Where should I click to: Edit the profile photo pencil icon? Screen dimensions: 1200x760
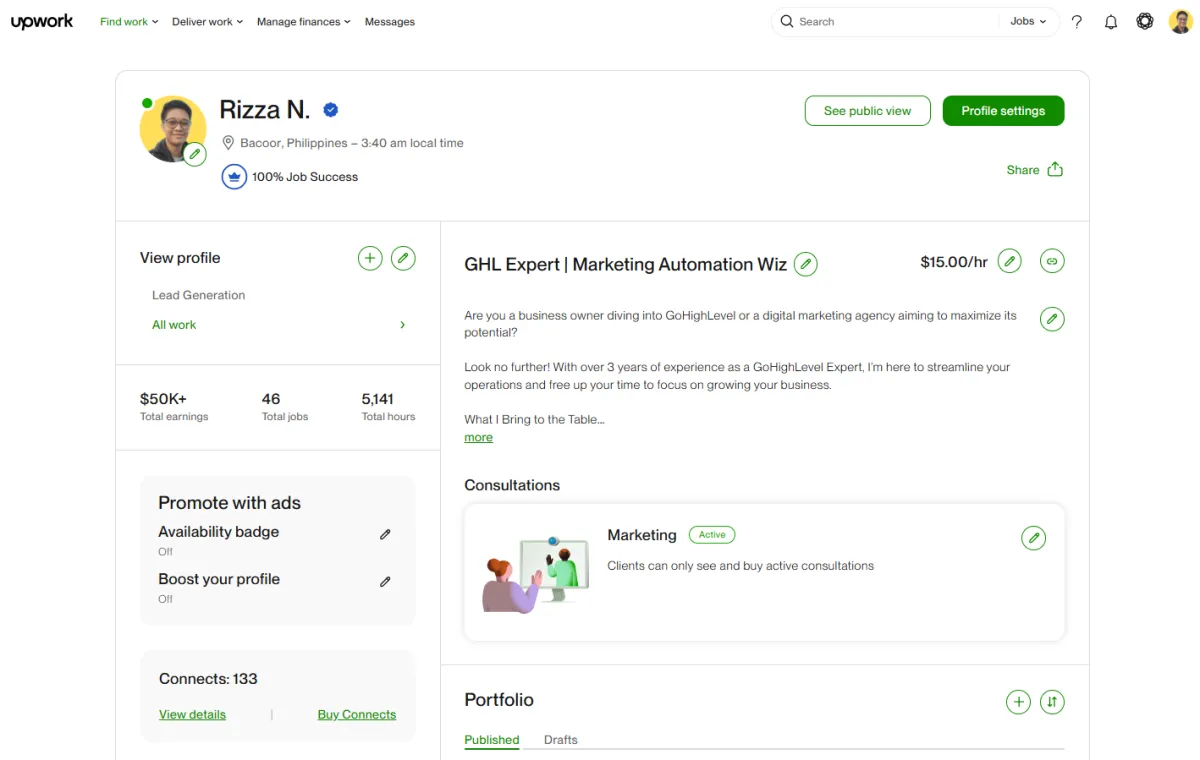click(195, 154)
